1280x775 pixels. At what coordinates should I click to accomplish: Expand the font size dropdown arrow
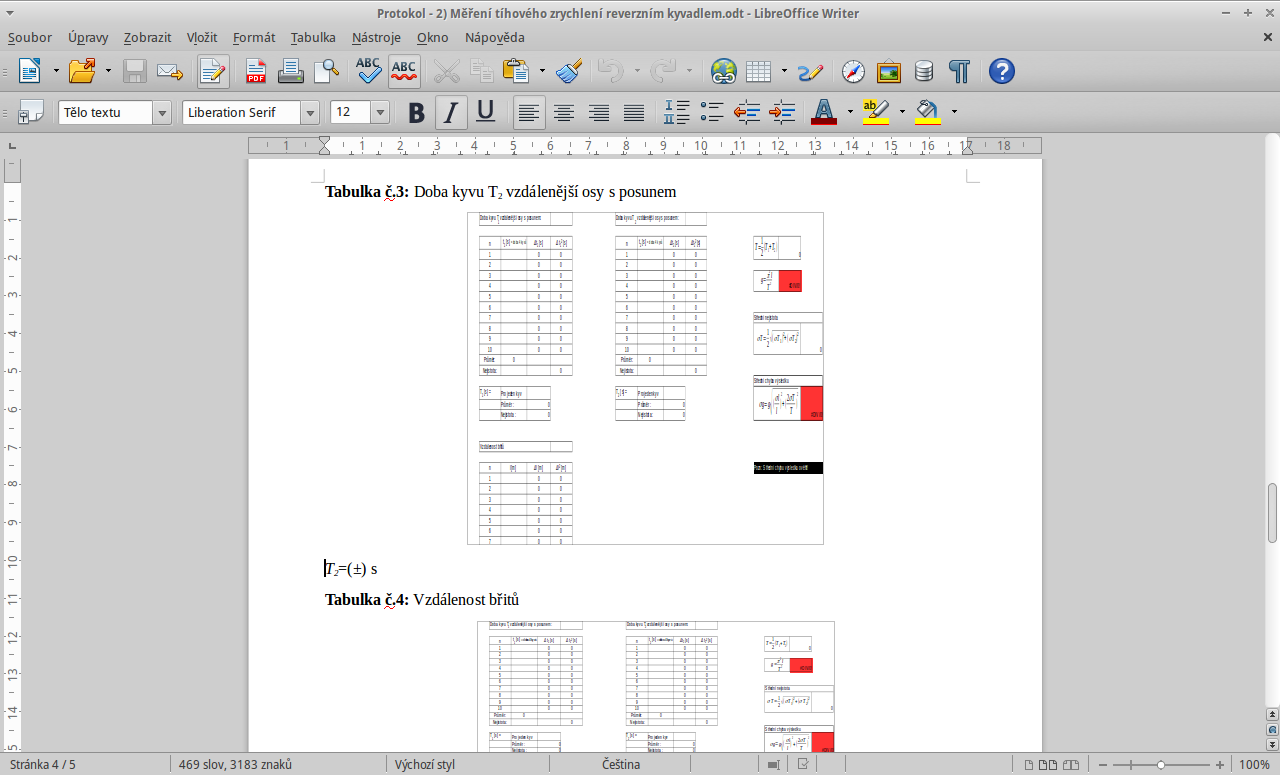tap(380, 113)
